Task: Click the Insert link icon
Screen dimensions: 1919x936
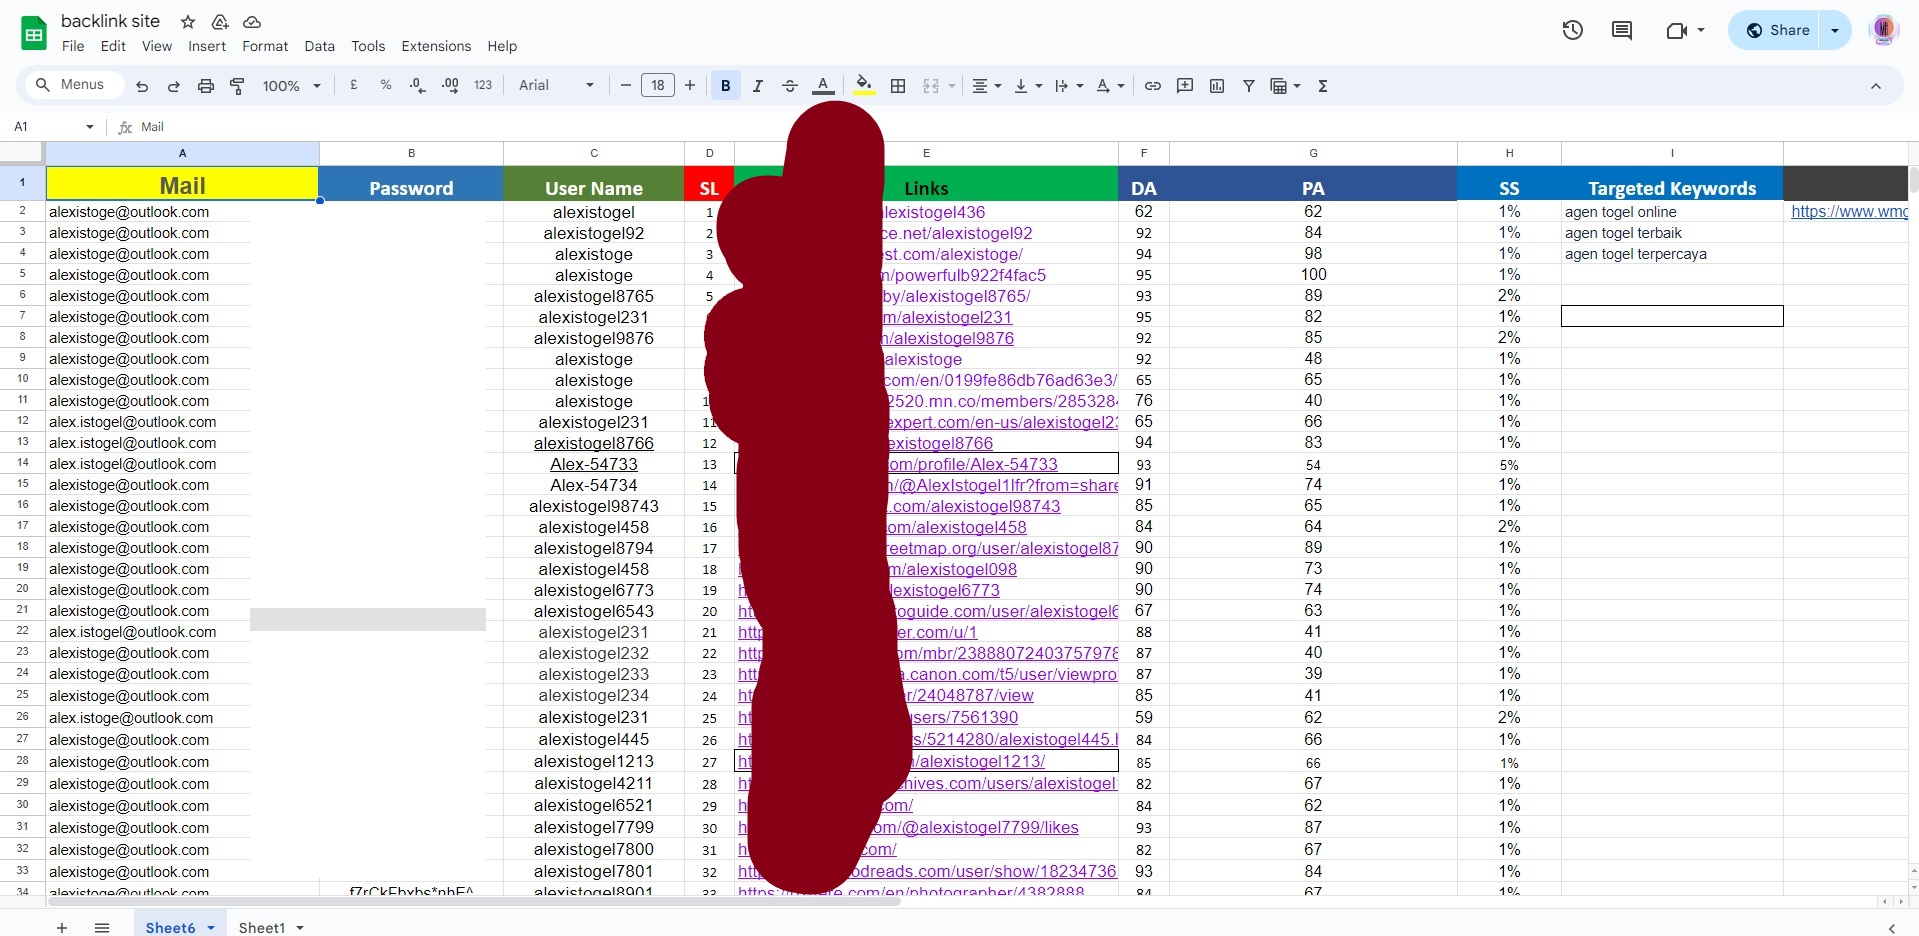Action: 1153,86
